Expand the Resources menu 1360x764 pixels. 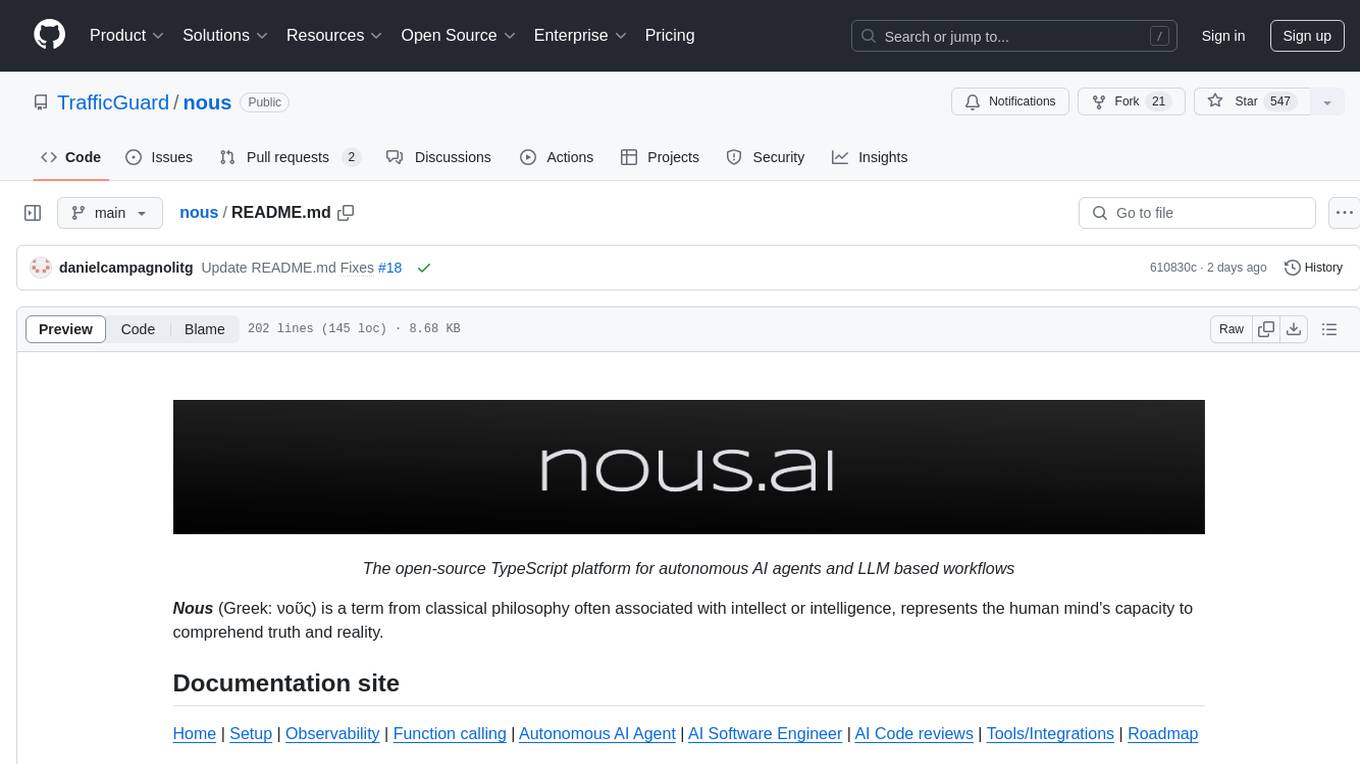coord(334,35)
